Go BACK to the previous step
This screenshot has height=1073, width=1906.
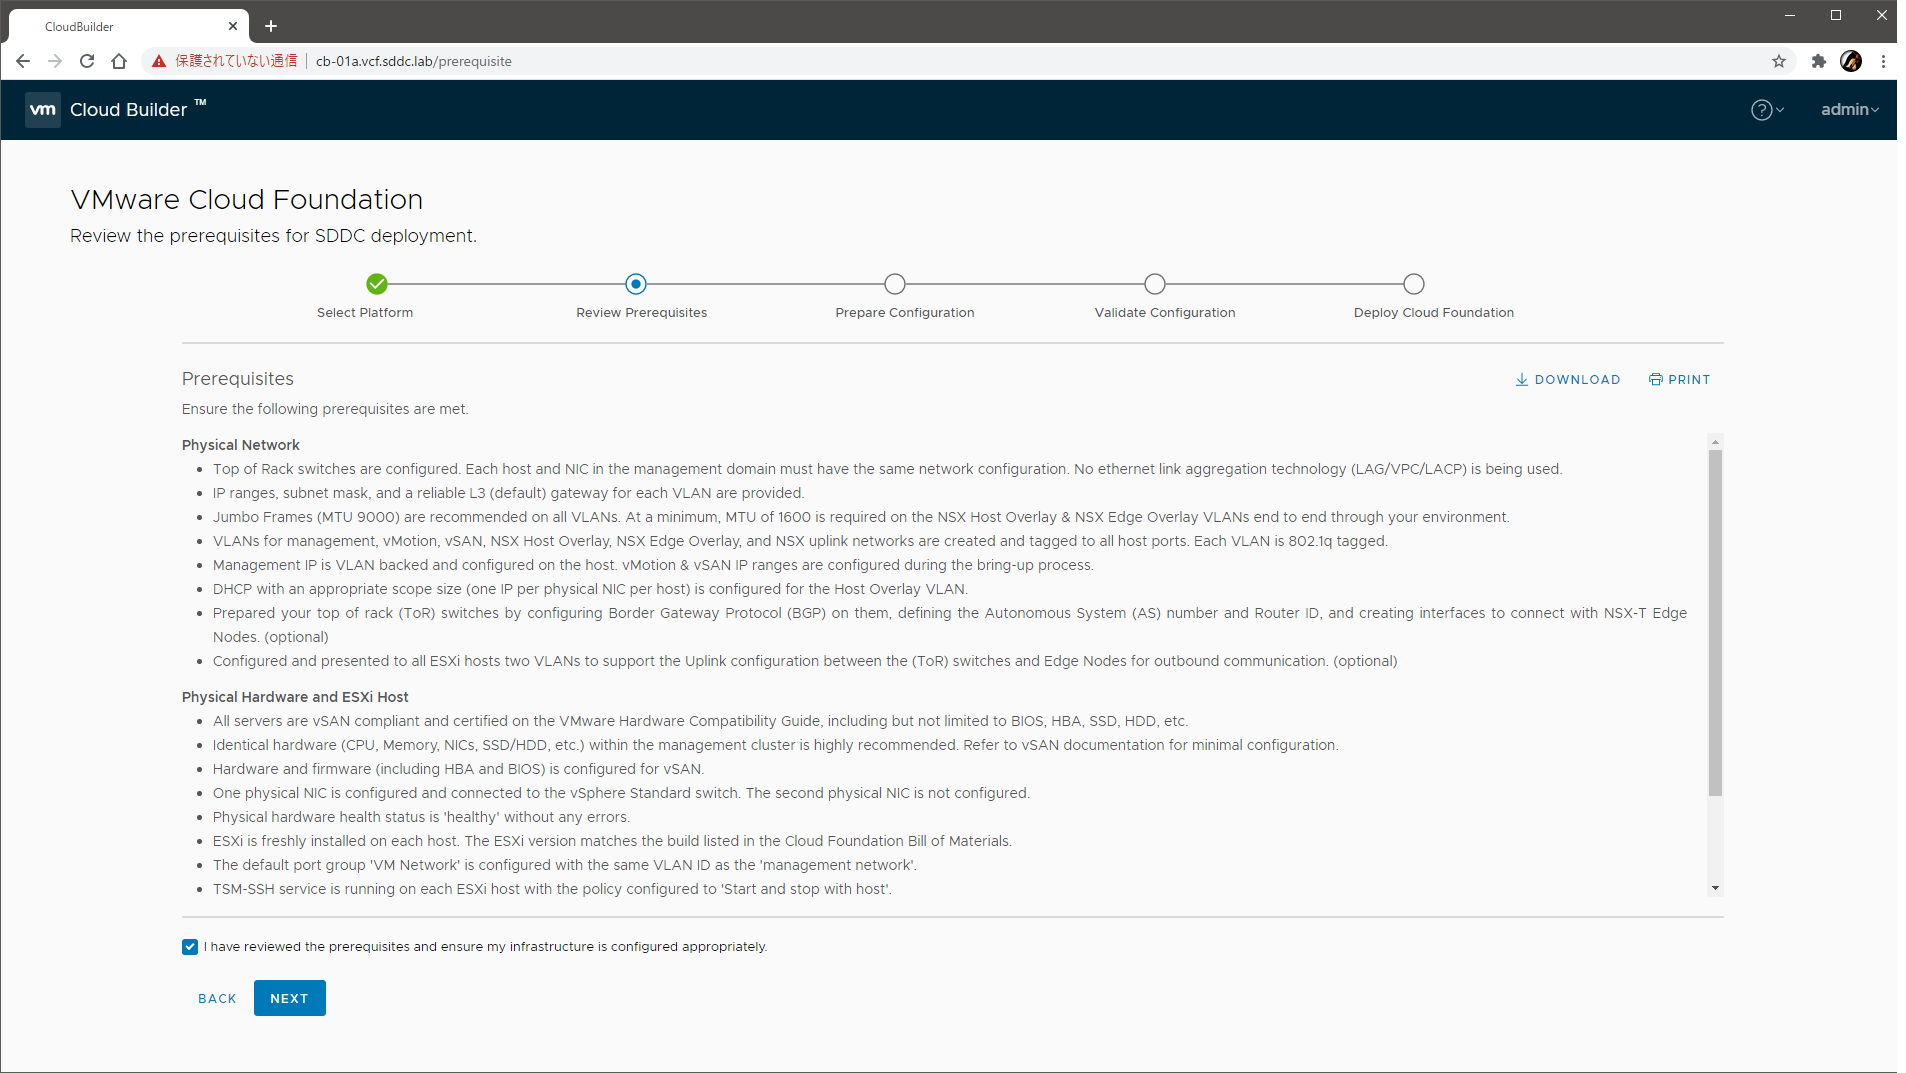point(217,998)
